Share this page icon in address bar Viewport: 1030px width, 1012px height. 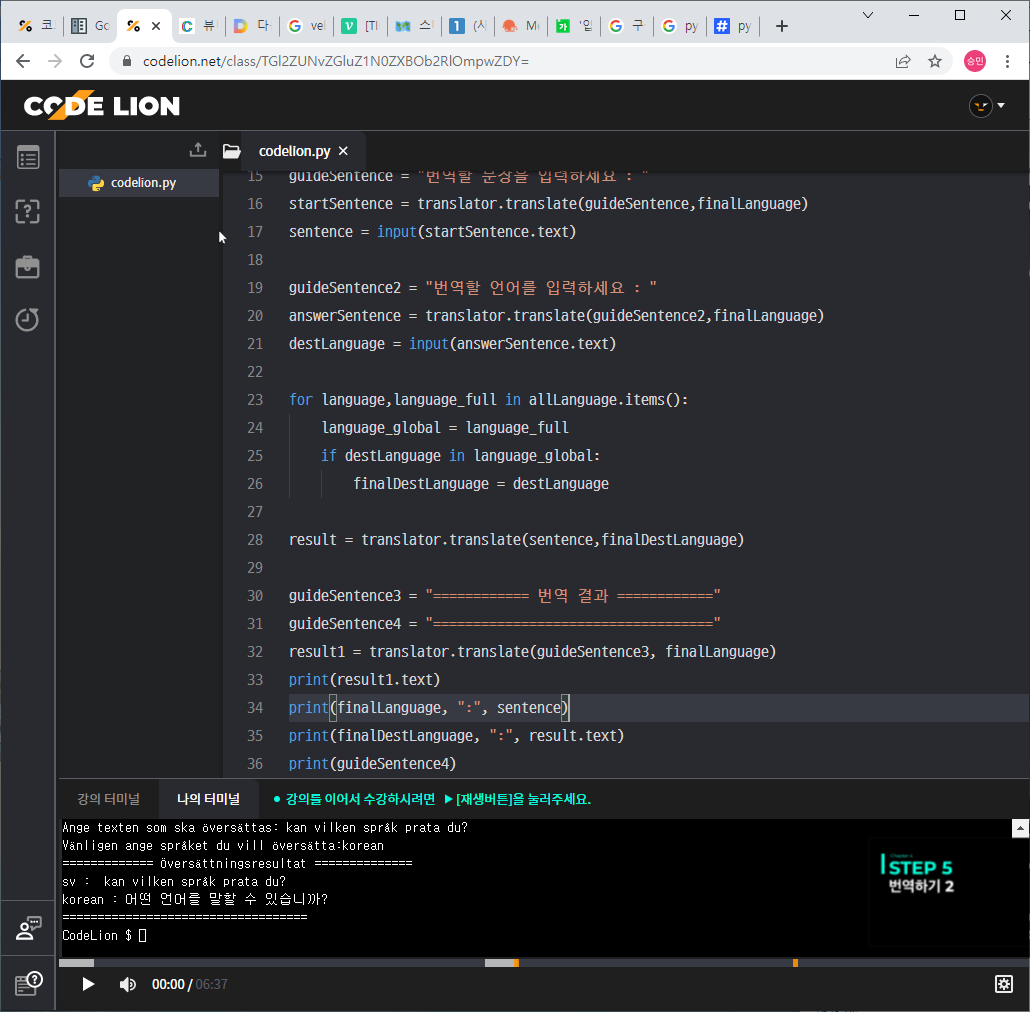tap(903, 61)
